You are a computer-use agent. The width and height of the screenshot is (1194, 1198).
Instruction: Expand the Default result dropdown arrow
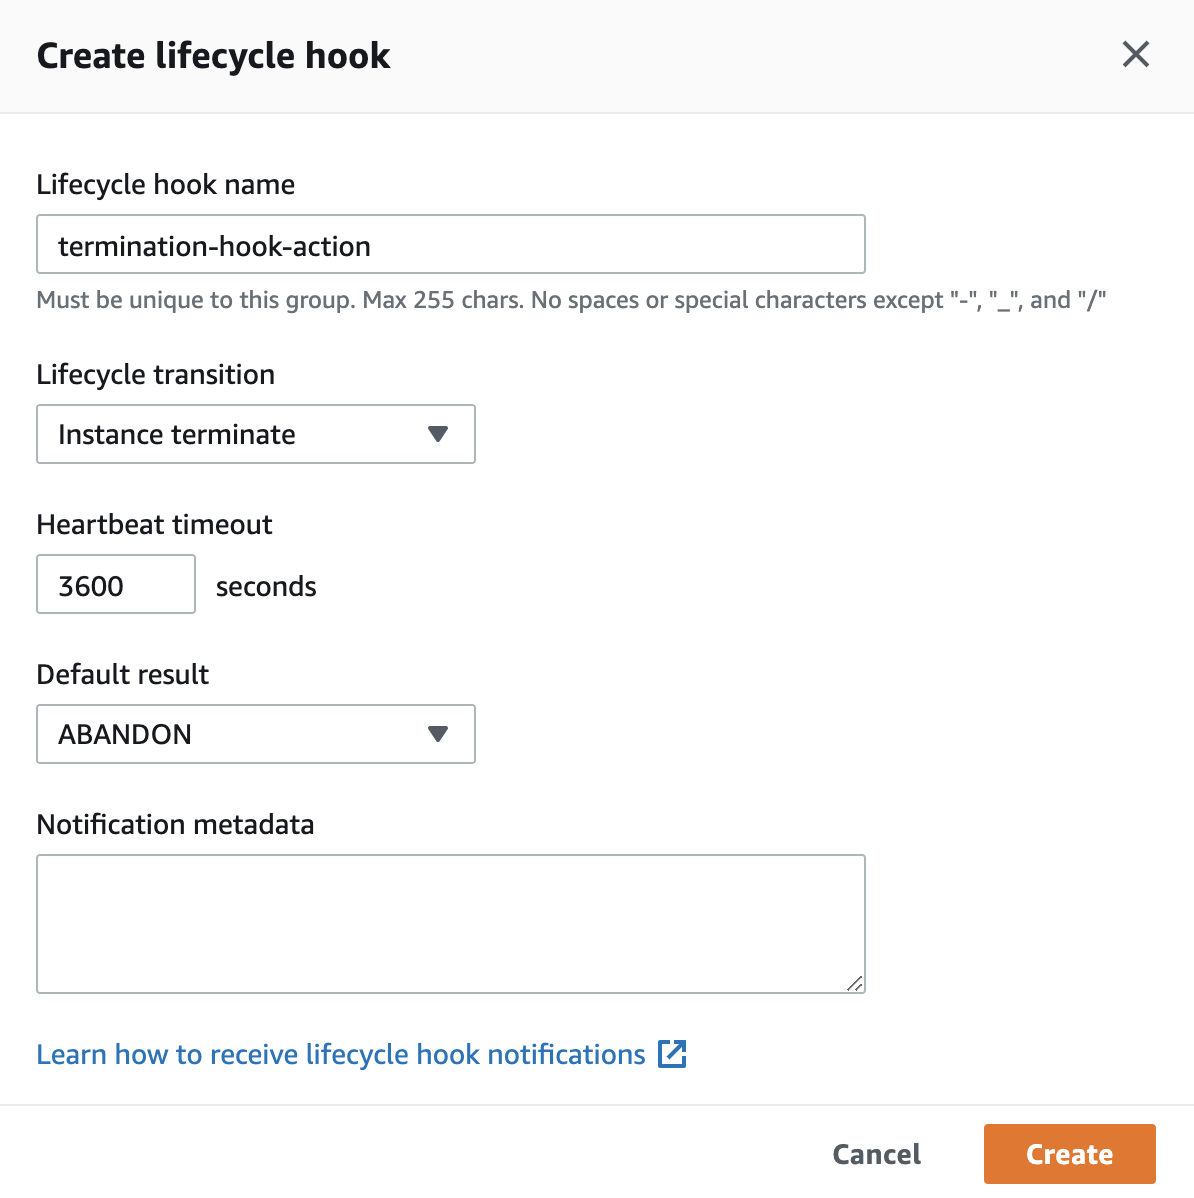pos(438,733)
